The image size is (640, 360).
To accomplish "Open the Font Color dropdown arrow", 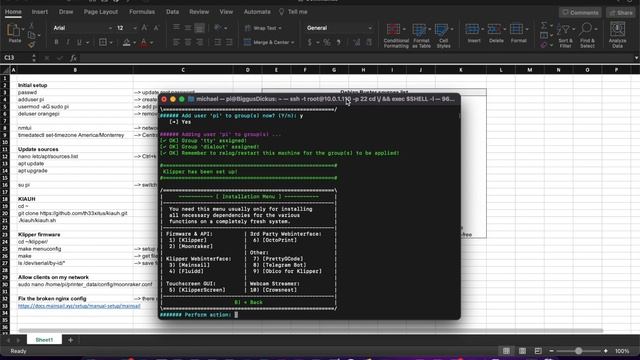I will pos(152,43).
